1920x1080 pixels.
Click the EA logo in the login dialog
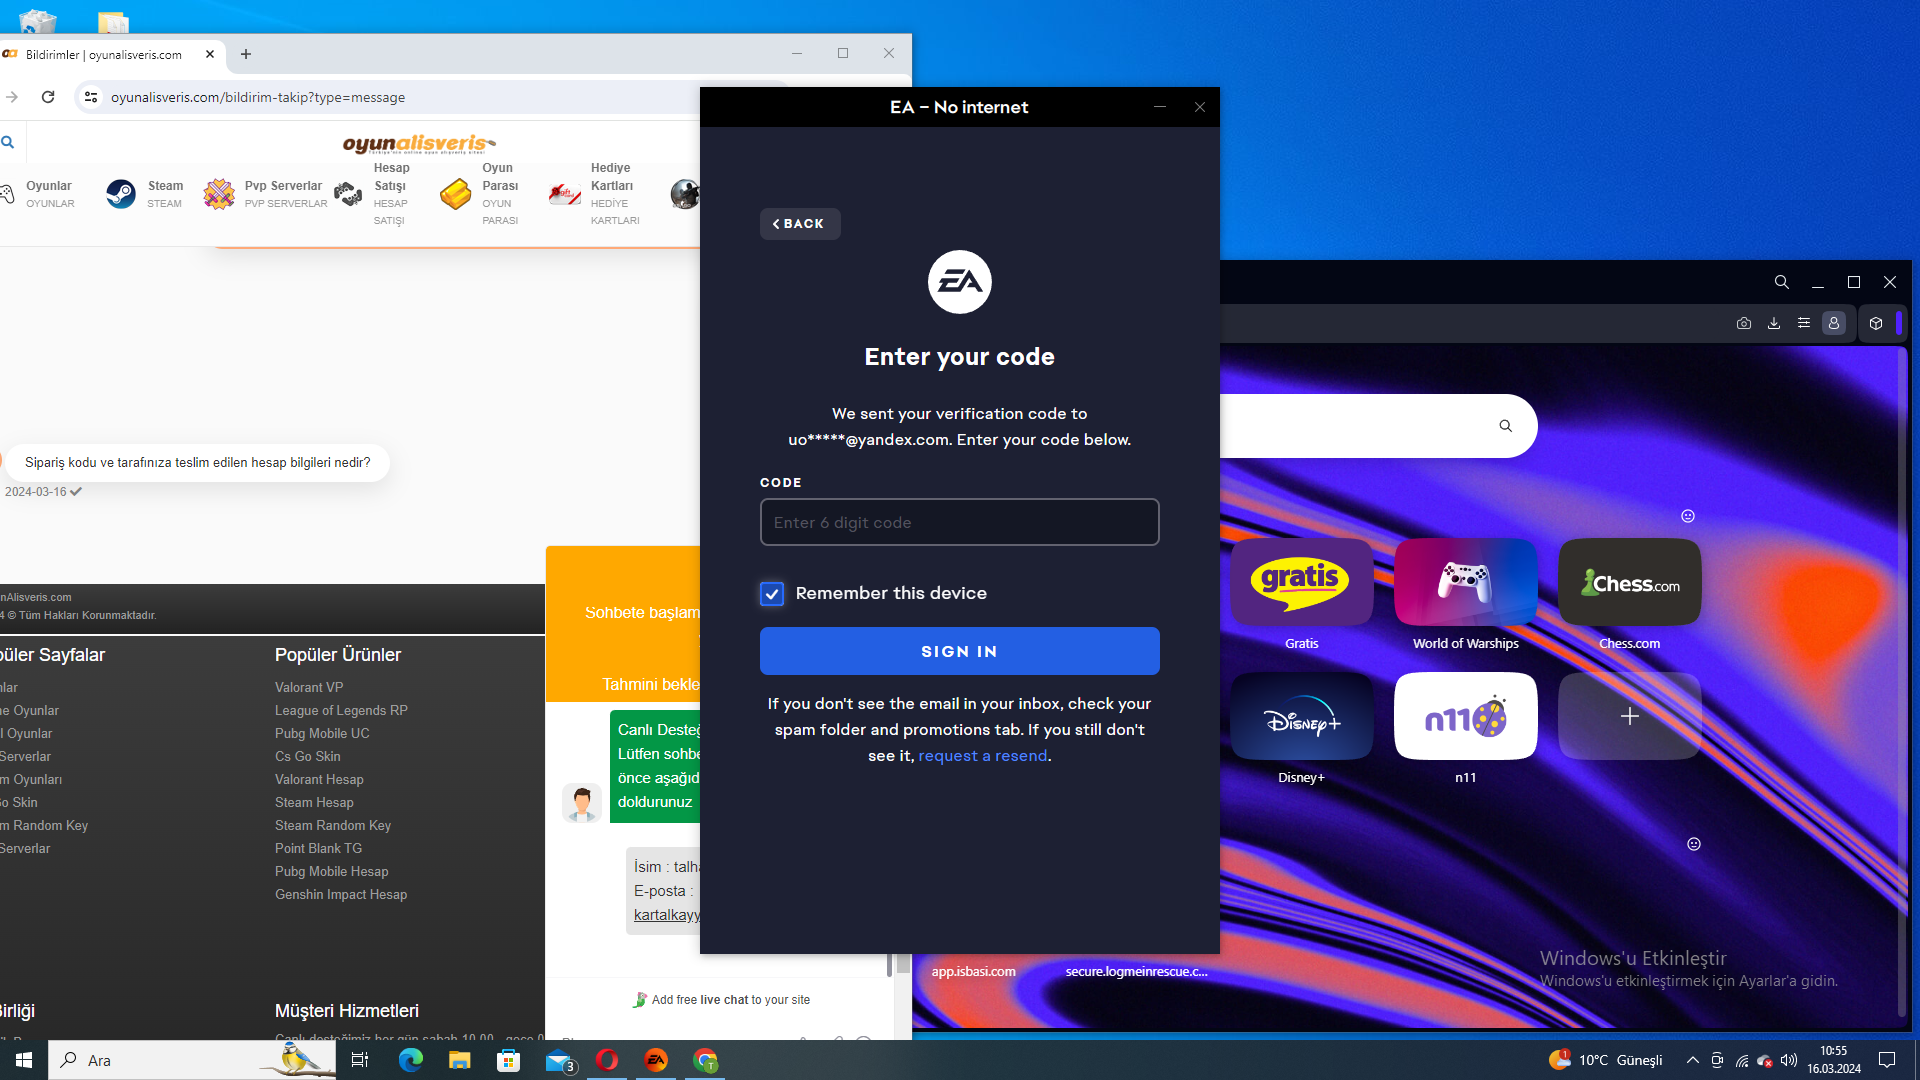coord(959,282)
